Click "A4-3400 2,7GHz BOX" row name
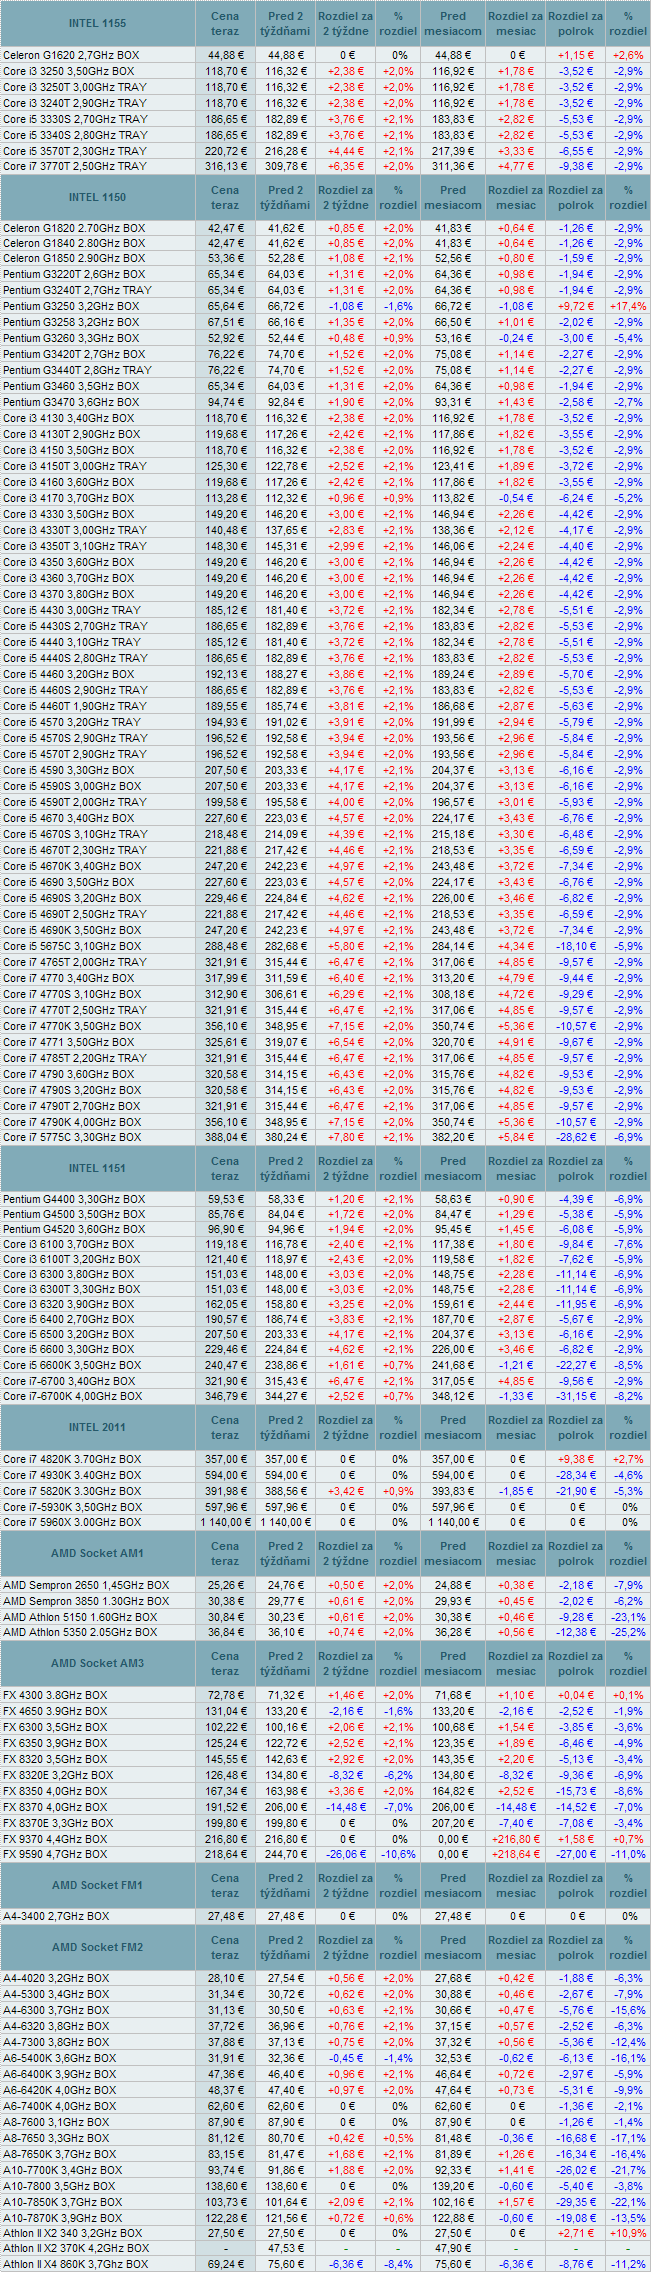The width and height of the screenshot is (651, 2272). (x=56, y=1916)
